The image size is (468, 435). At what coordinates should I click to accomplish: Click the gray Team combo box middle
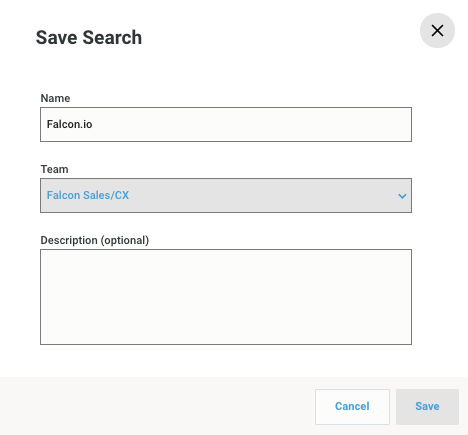(226, 195)
